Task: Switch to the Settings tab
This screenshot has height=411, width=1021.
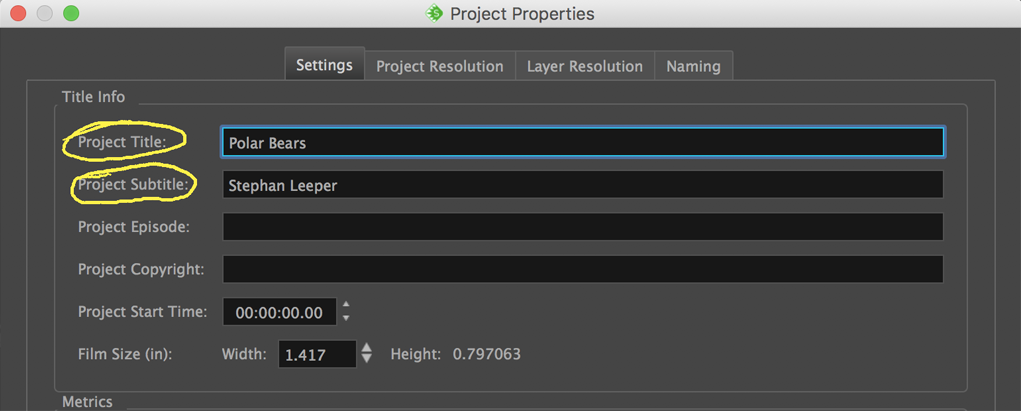Action: tap(324, 66)
